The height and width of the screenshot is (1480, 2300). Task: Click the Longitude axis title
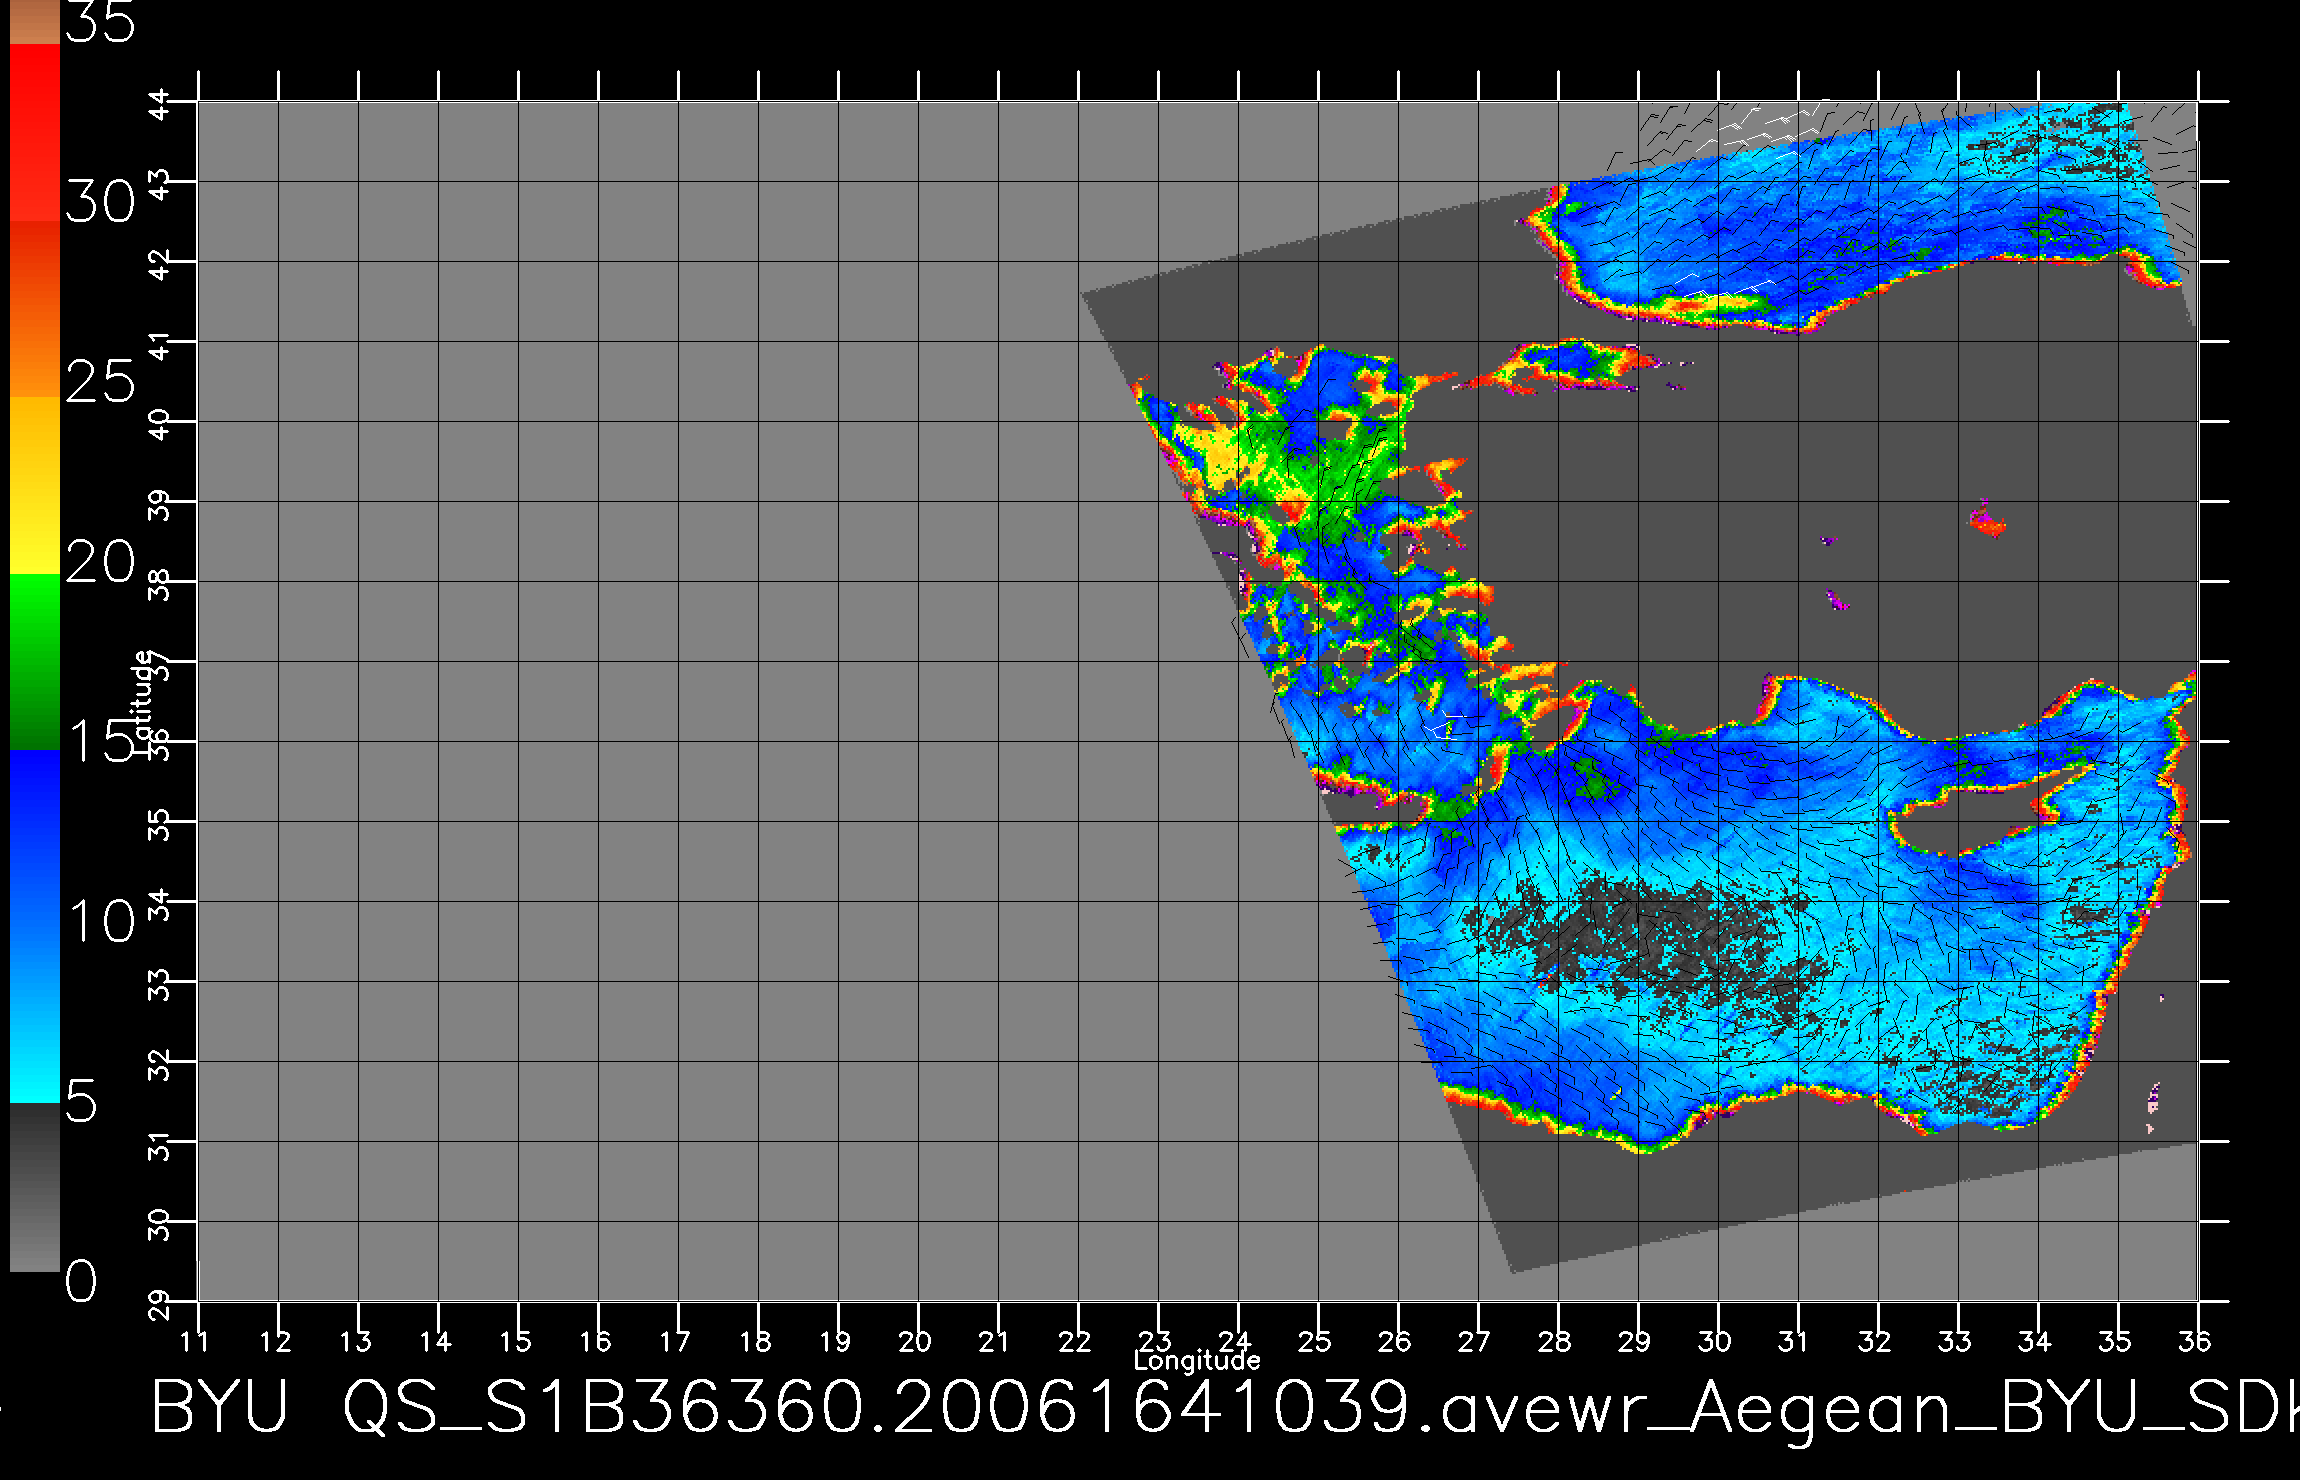pos(1197,1361)
